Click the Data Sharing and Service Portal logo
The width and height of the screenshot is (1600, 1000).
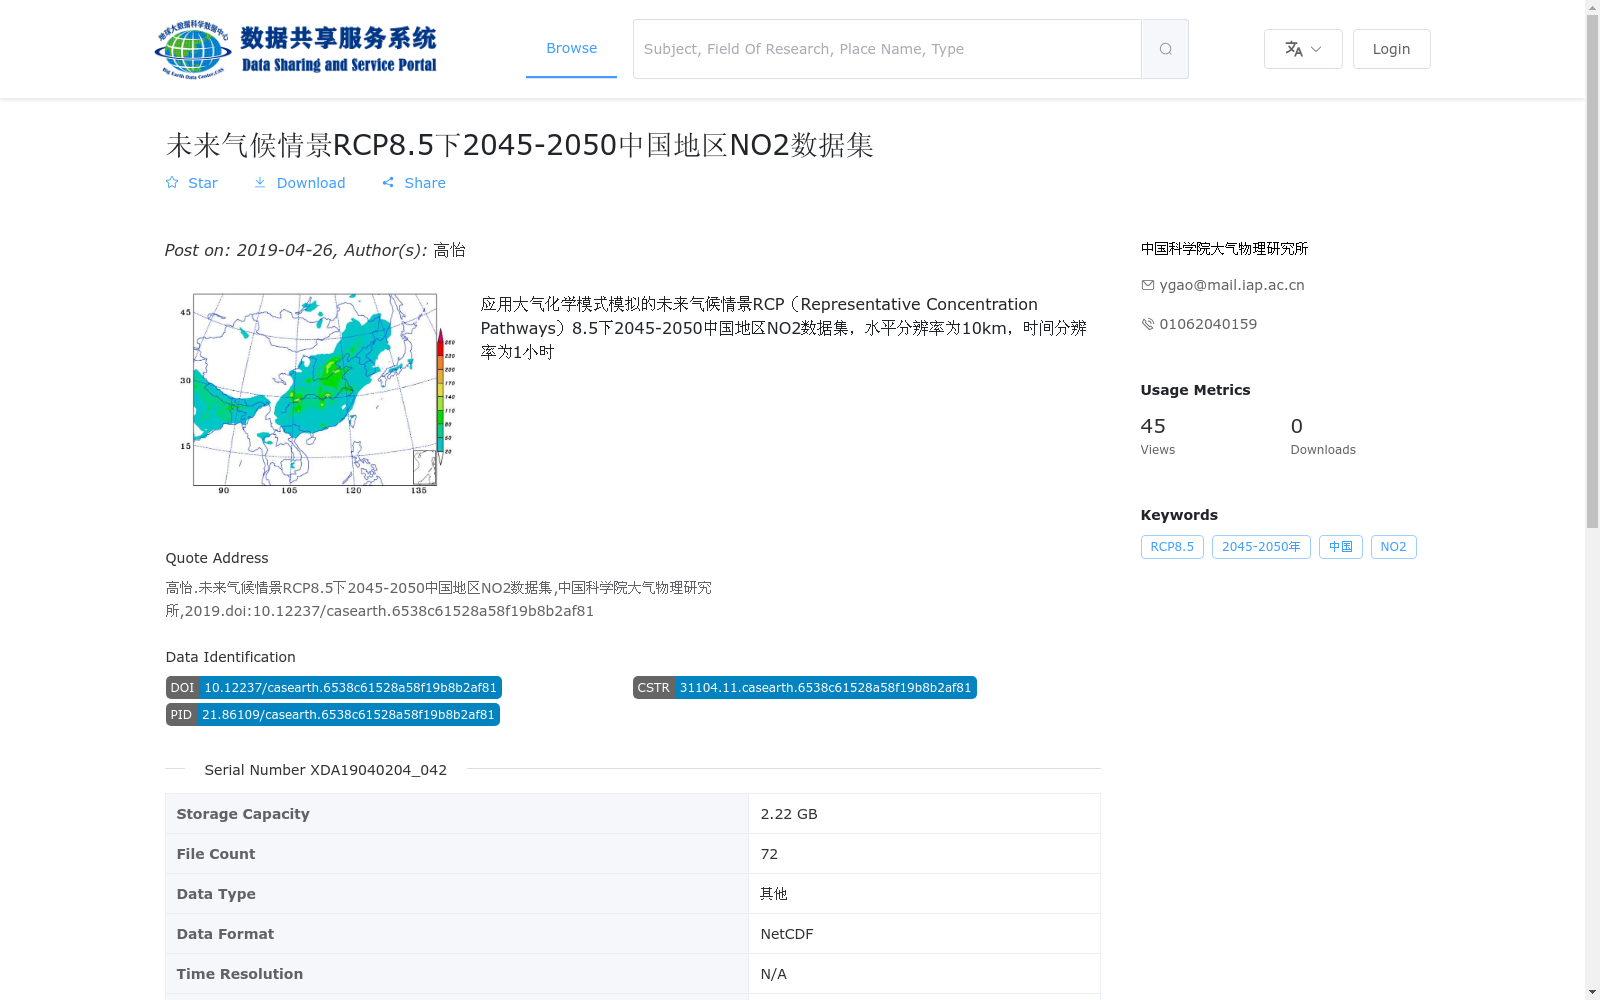point(296,49)
